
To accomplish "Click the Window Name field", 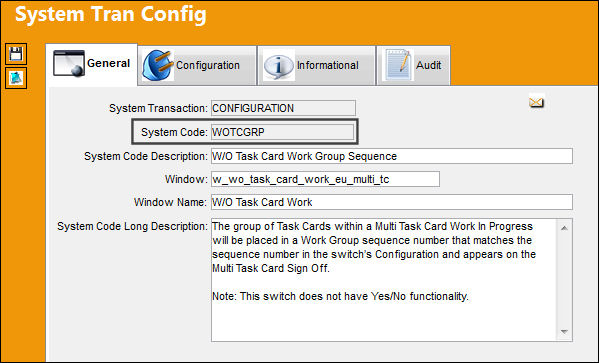I will [392, 202].
